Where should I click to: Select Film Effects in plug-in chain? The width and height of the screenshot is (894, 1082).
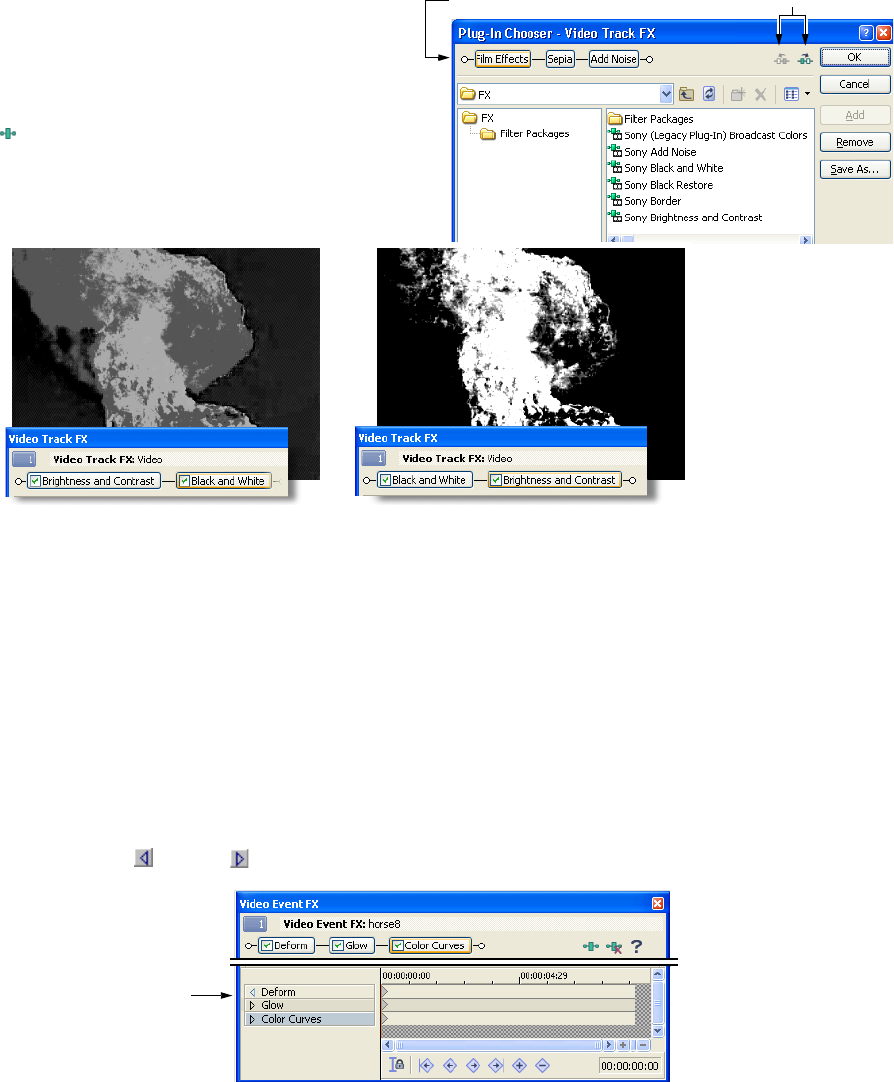tap(503, 59)
